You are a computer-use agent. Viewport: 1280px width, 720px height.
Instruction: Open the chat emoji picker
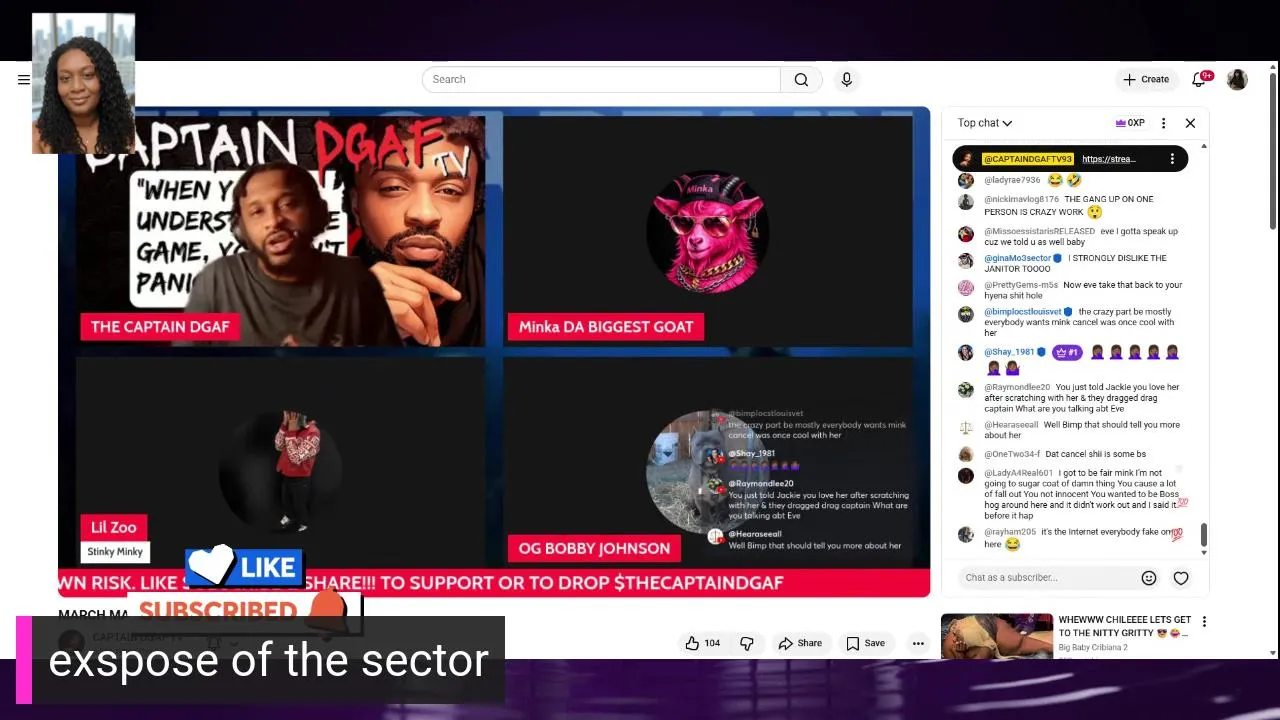pos(1149,578)
